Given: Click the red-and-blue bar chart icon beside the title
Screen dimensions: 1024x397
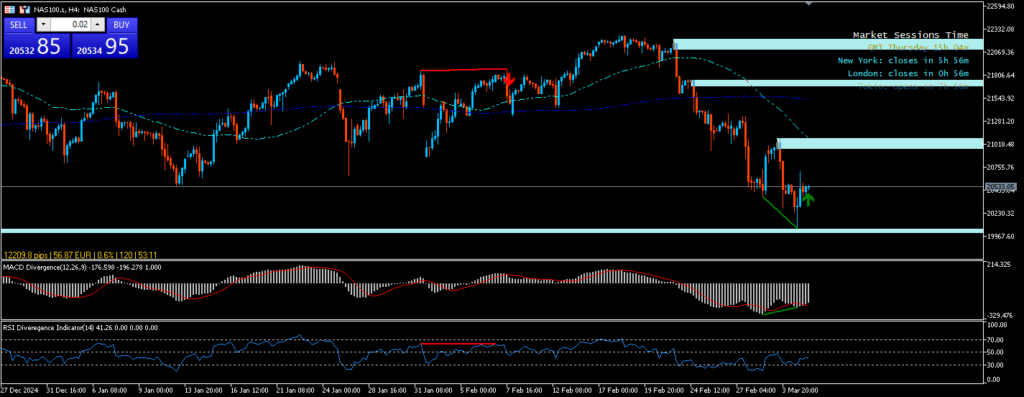Looking at the screenshot, I should (25, 10).
